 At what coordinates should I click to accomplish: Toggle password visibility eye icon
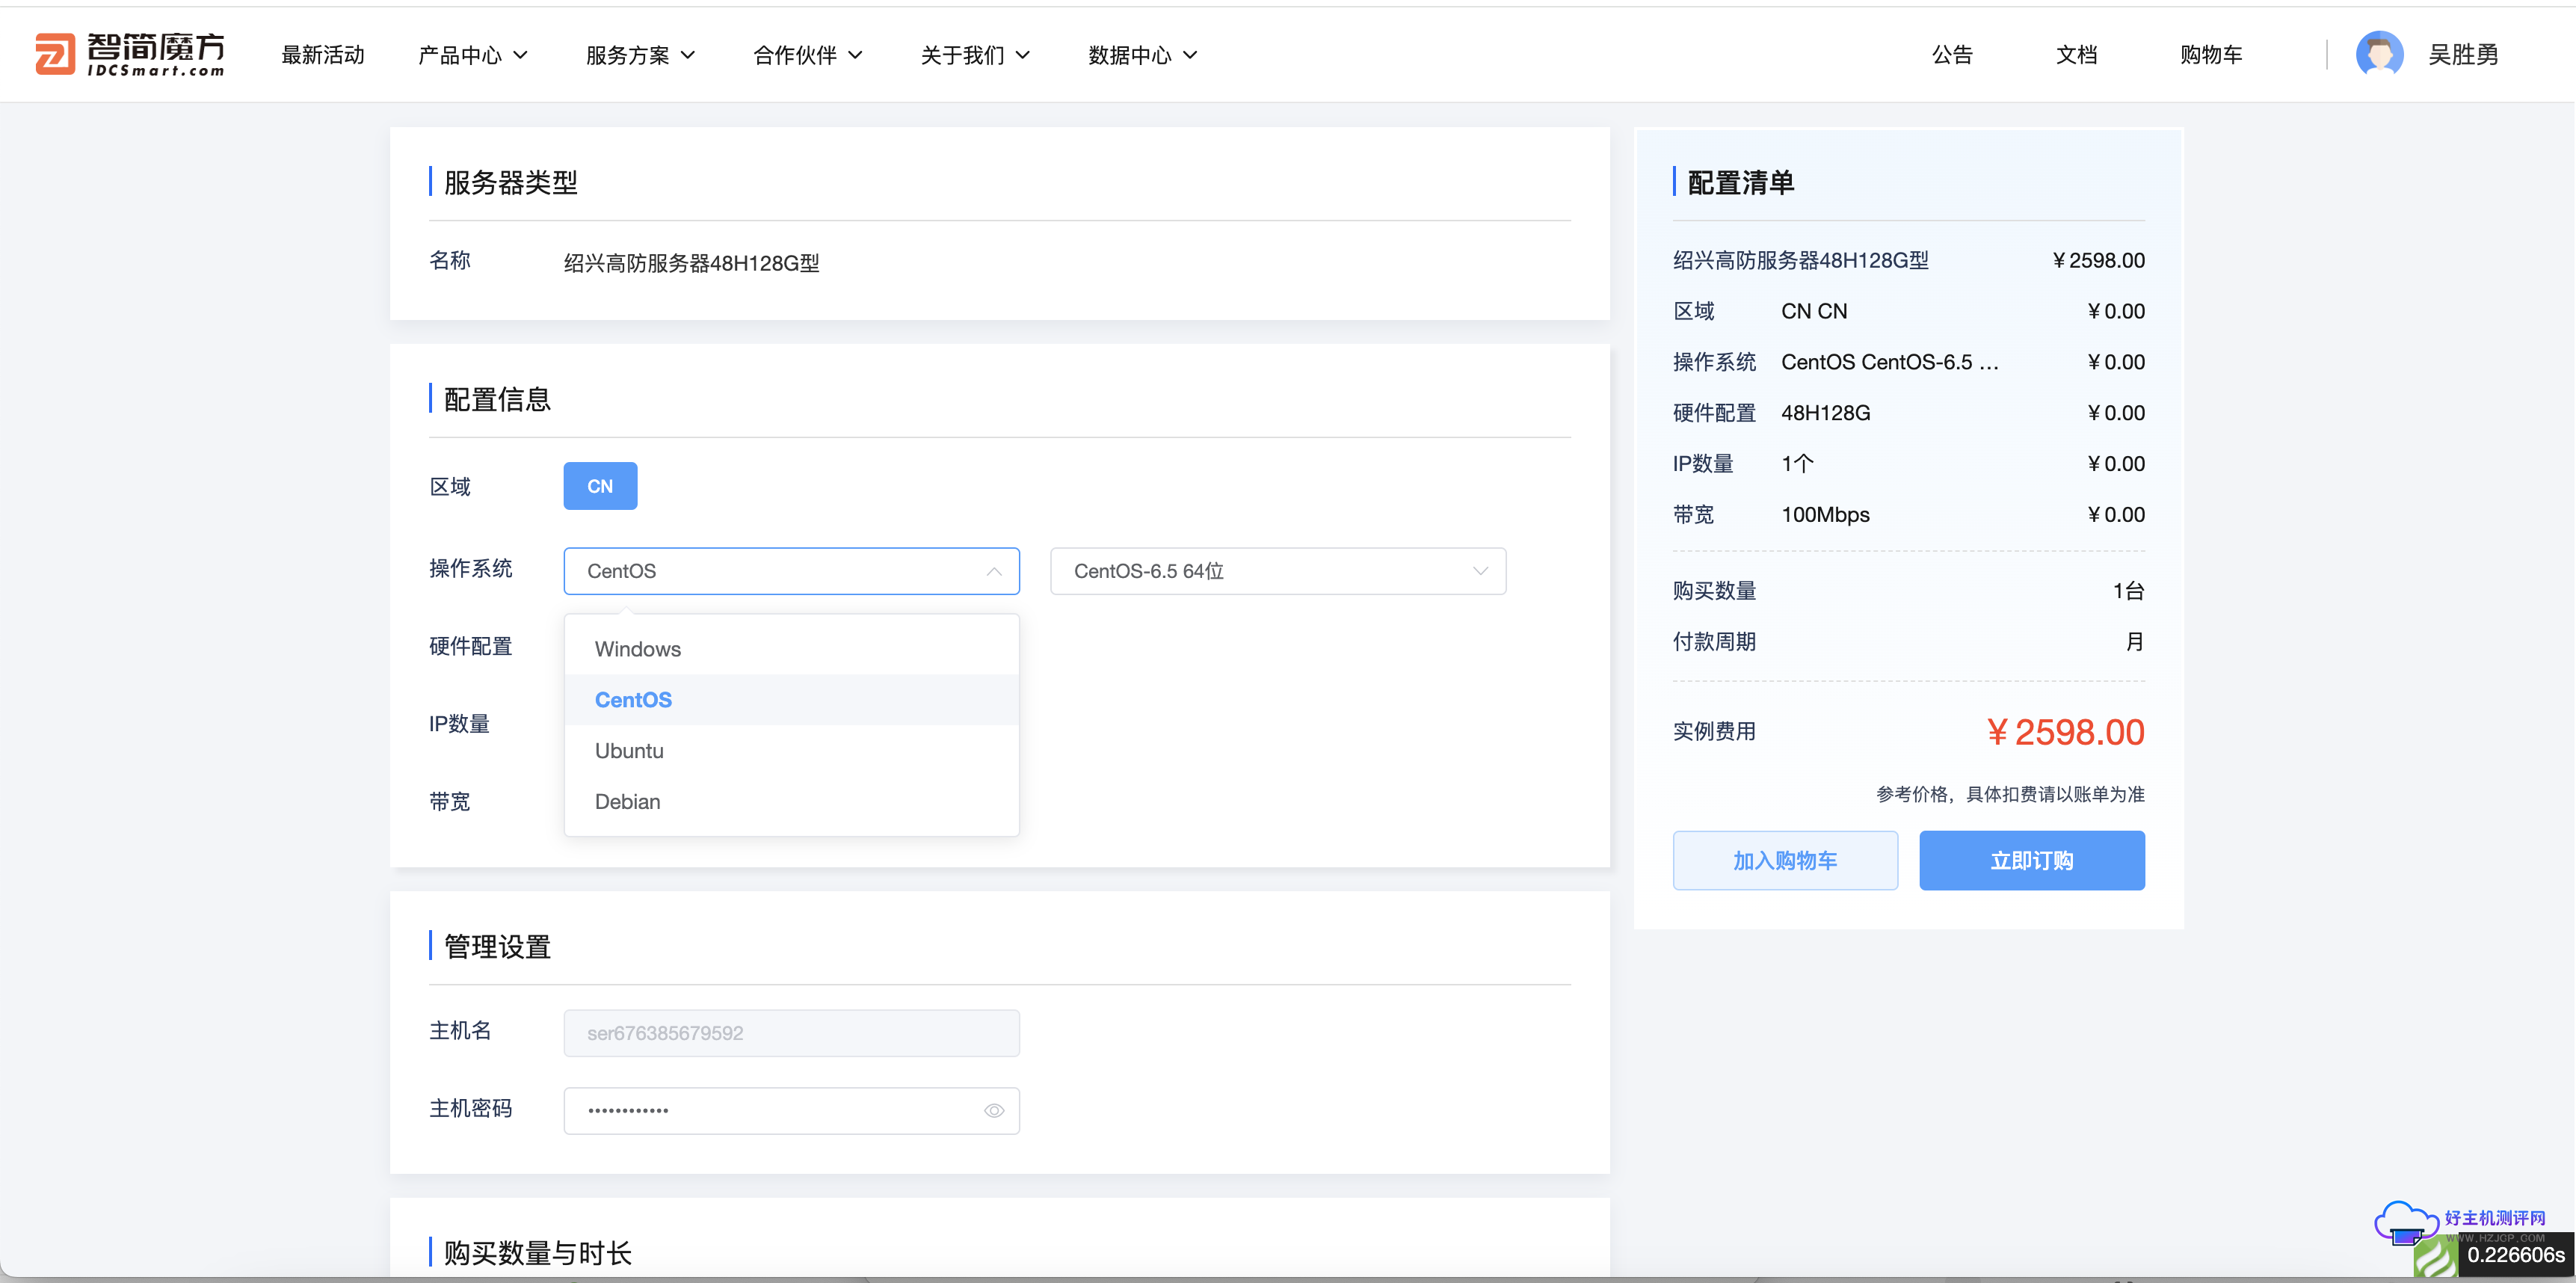tap(993, 1110)
